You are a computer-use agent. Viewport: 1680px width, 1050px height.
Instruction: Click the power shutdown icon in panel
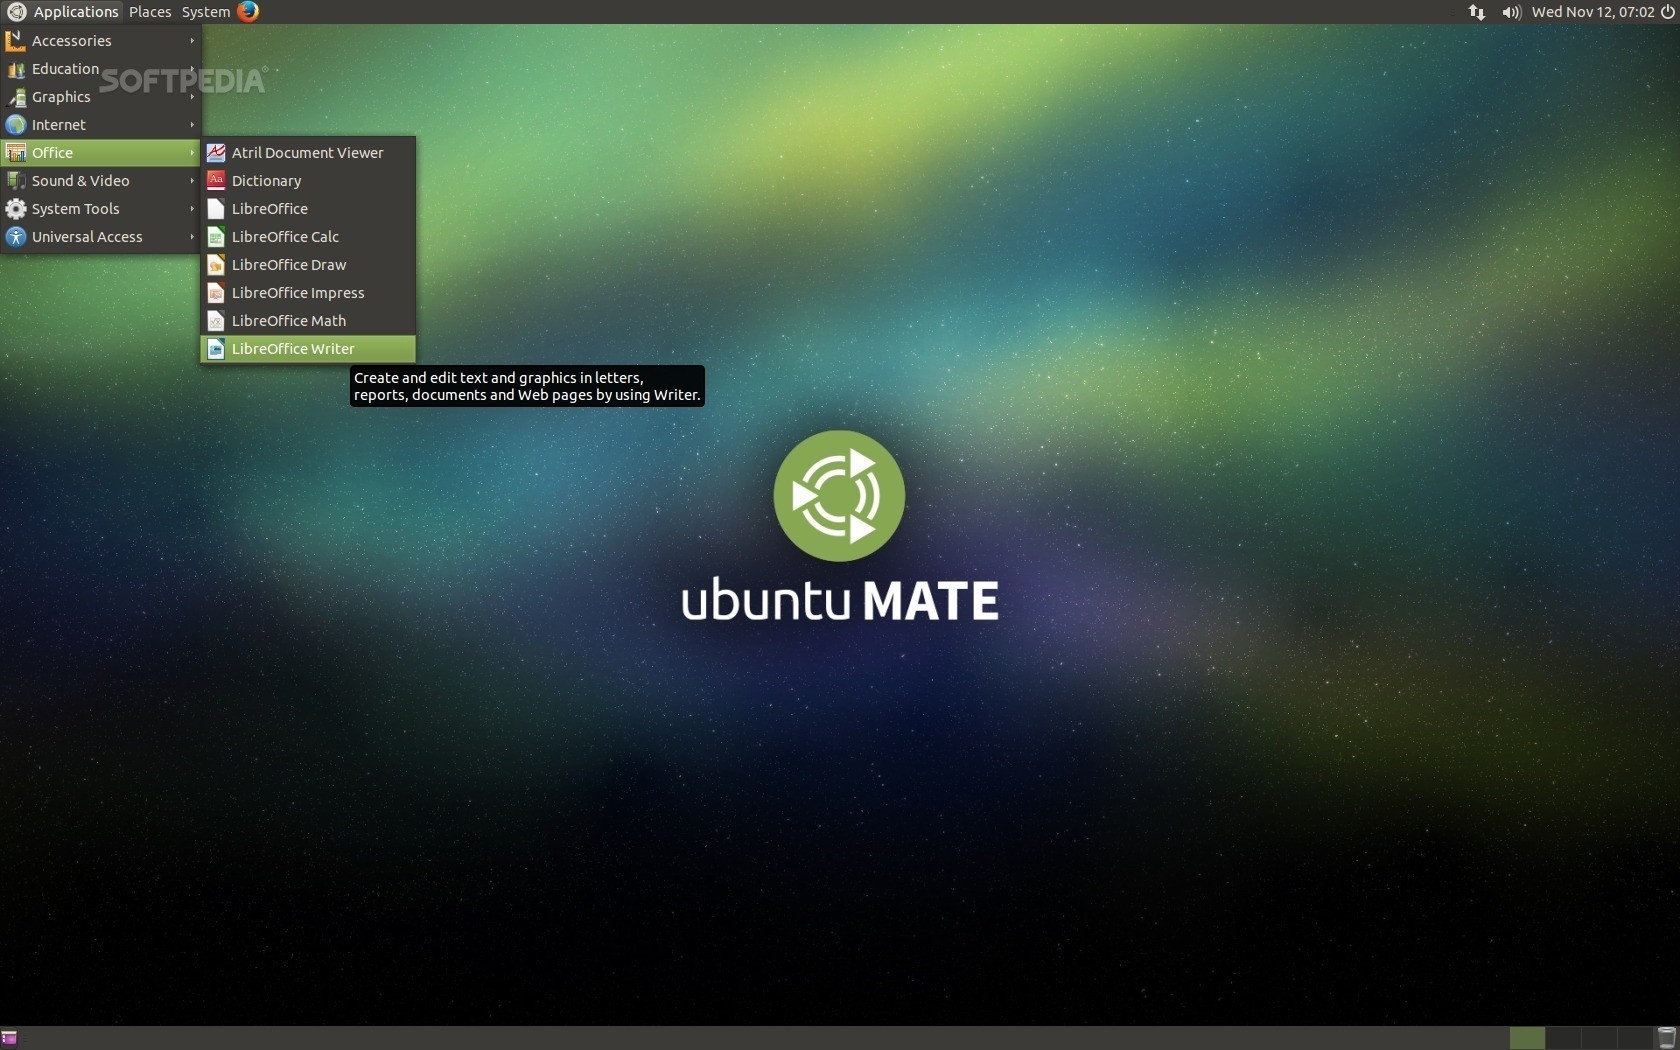(1667, 12)
